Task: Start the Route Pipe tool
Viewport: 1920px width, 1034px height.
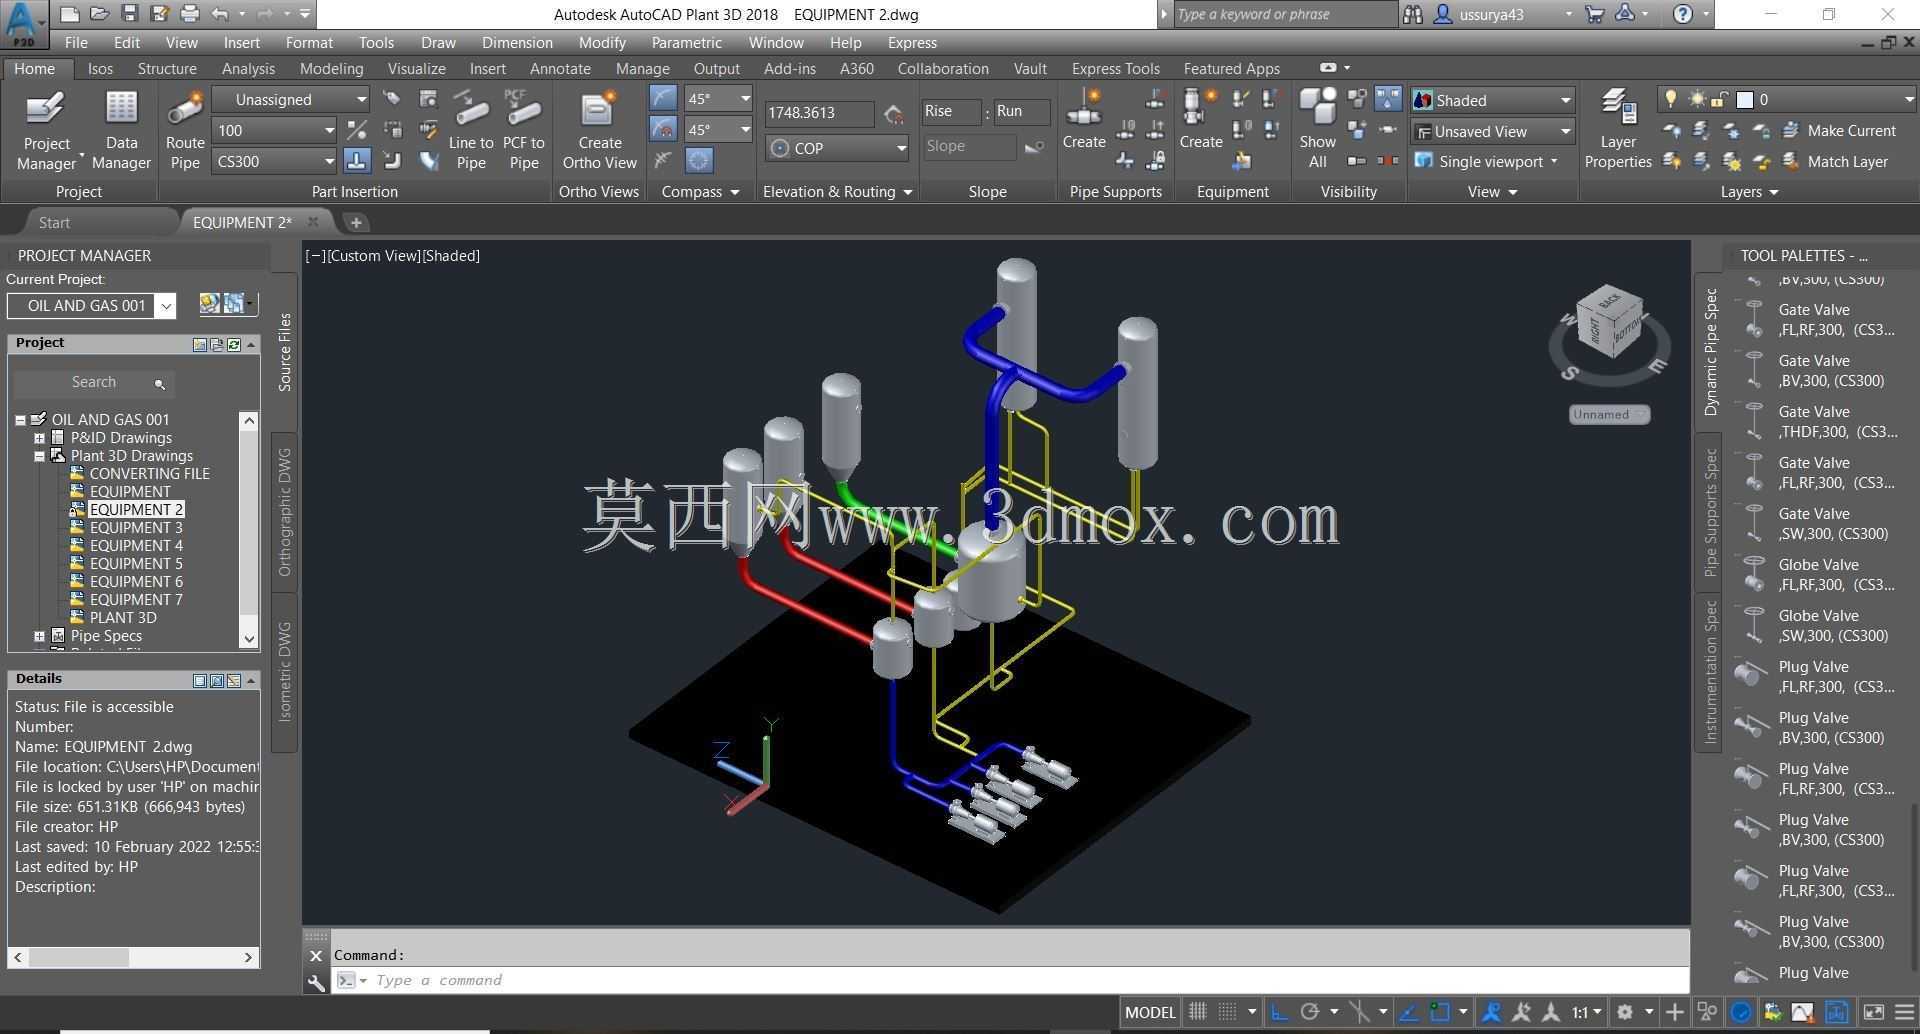Action: point(185,130)
